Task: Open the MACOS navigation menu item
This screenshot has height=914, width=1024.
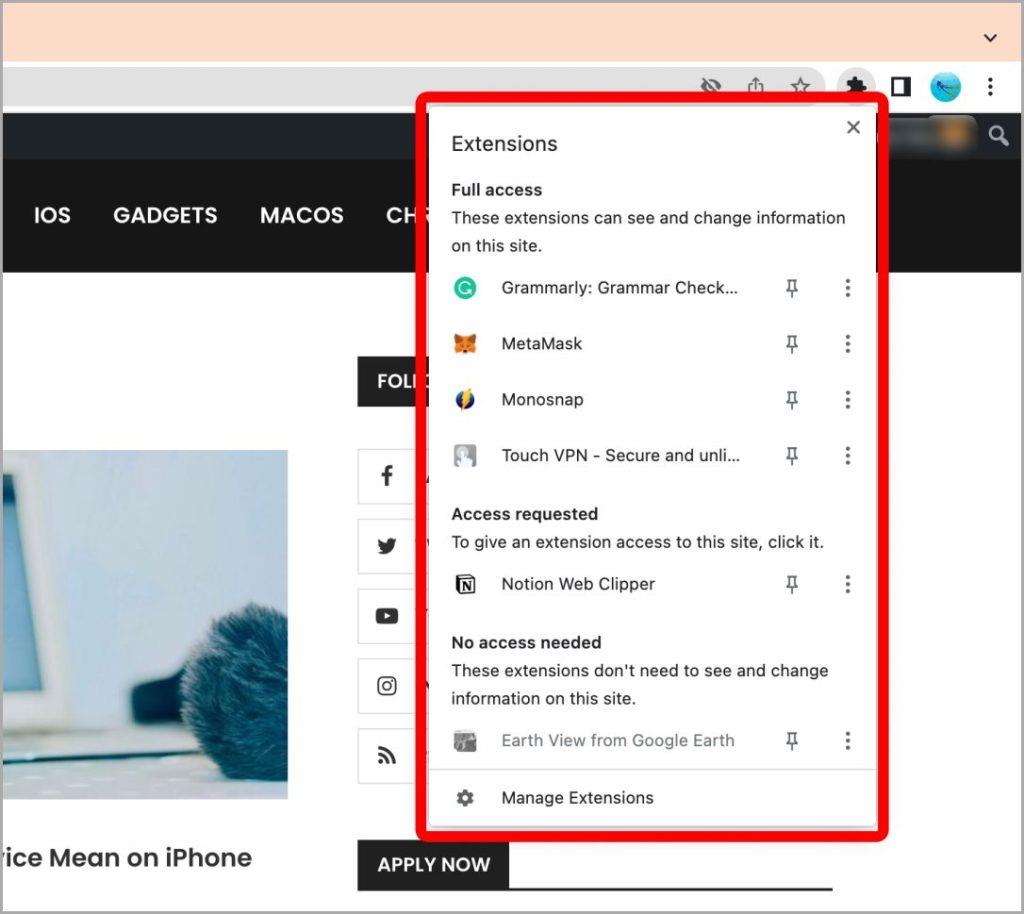Action: 302,215
